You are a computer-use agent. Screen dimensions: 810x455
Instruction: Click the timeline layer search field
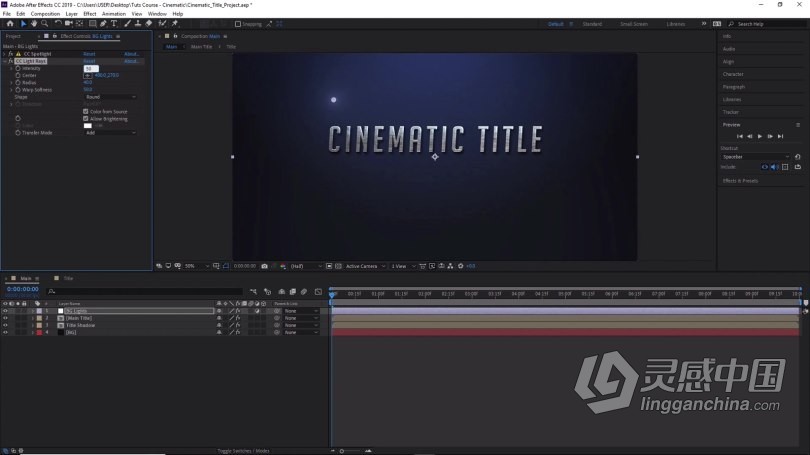(145, 292)
